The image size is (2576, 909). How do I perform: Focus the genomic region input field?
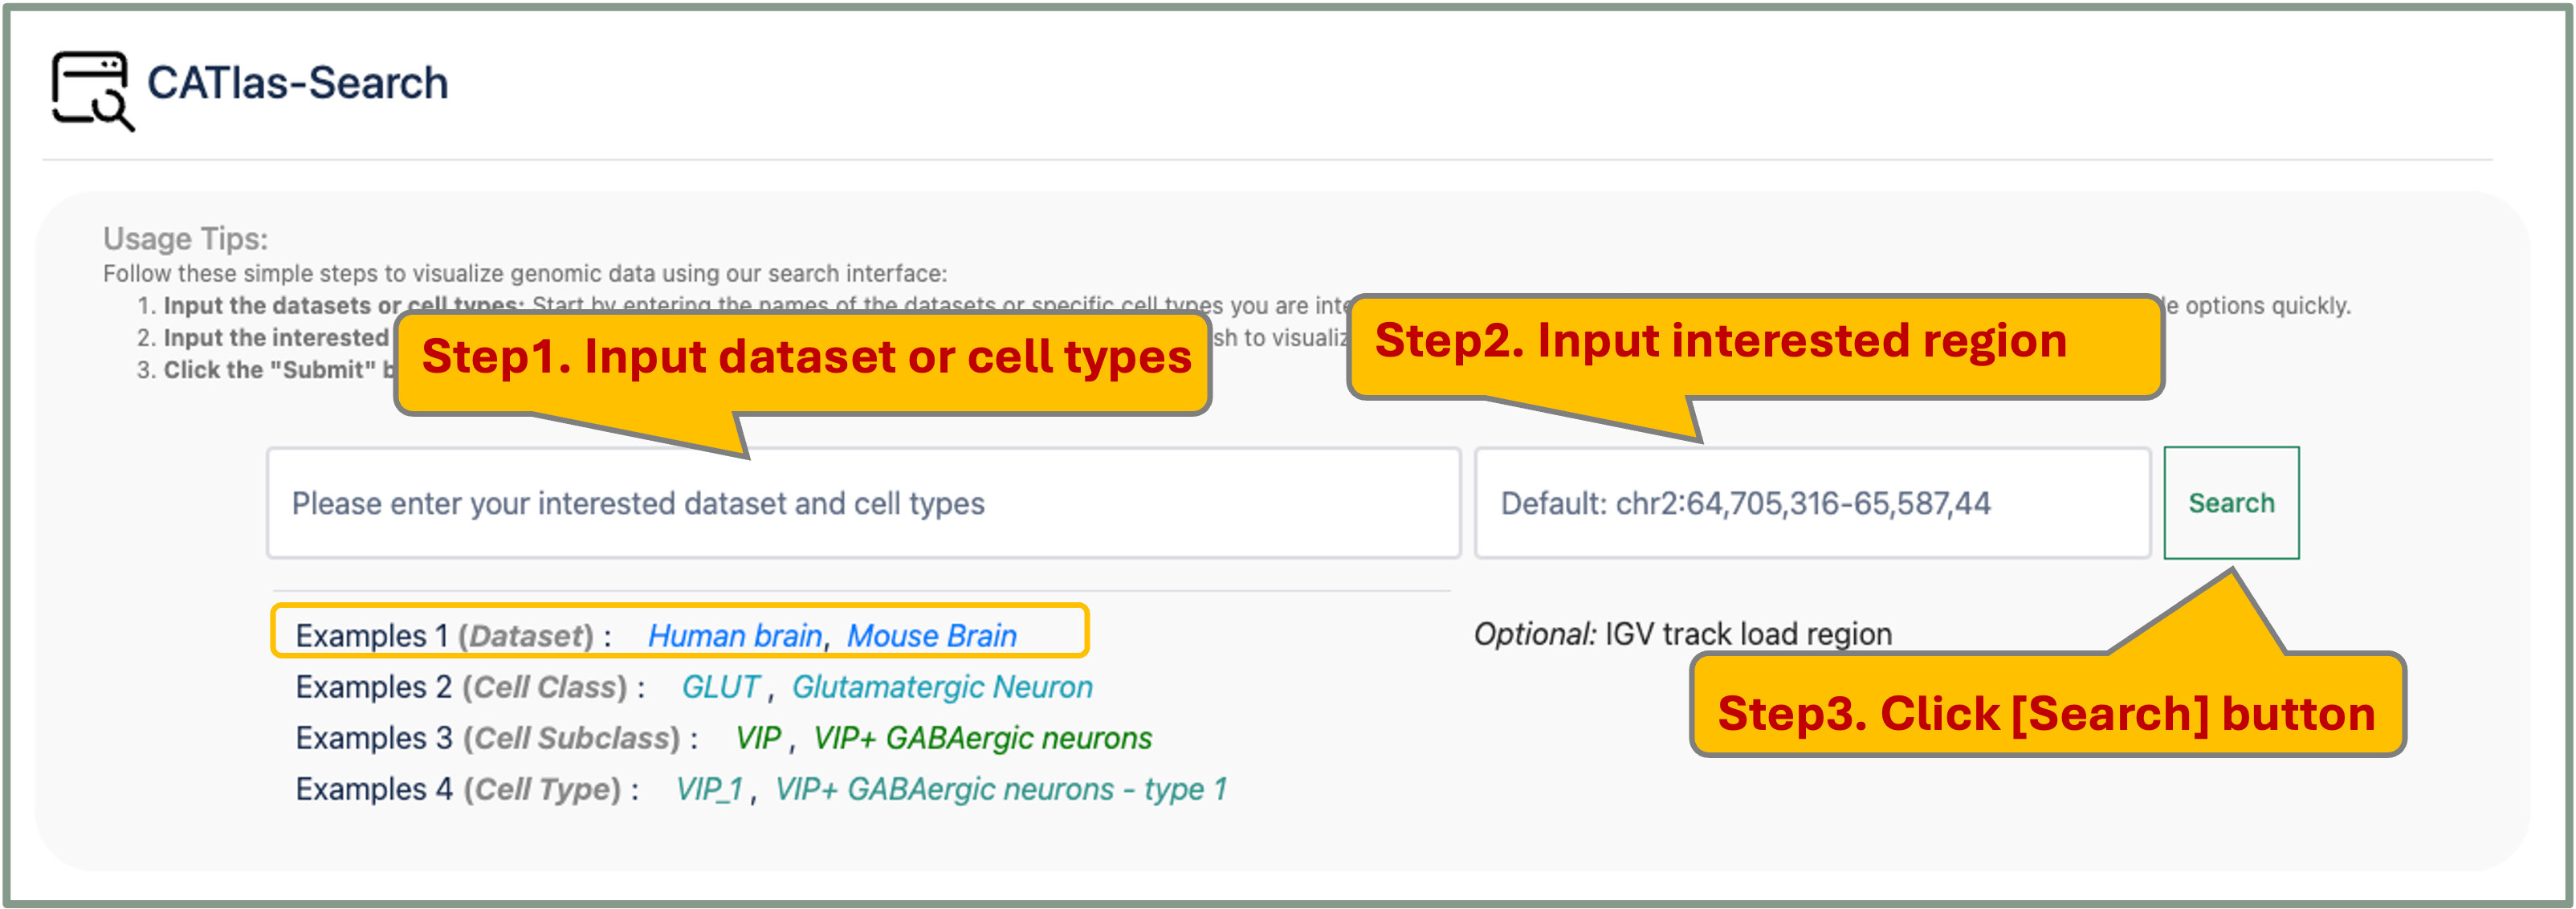pyautogui.click(x=1812, y=503)
